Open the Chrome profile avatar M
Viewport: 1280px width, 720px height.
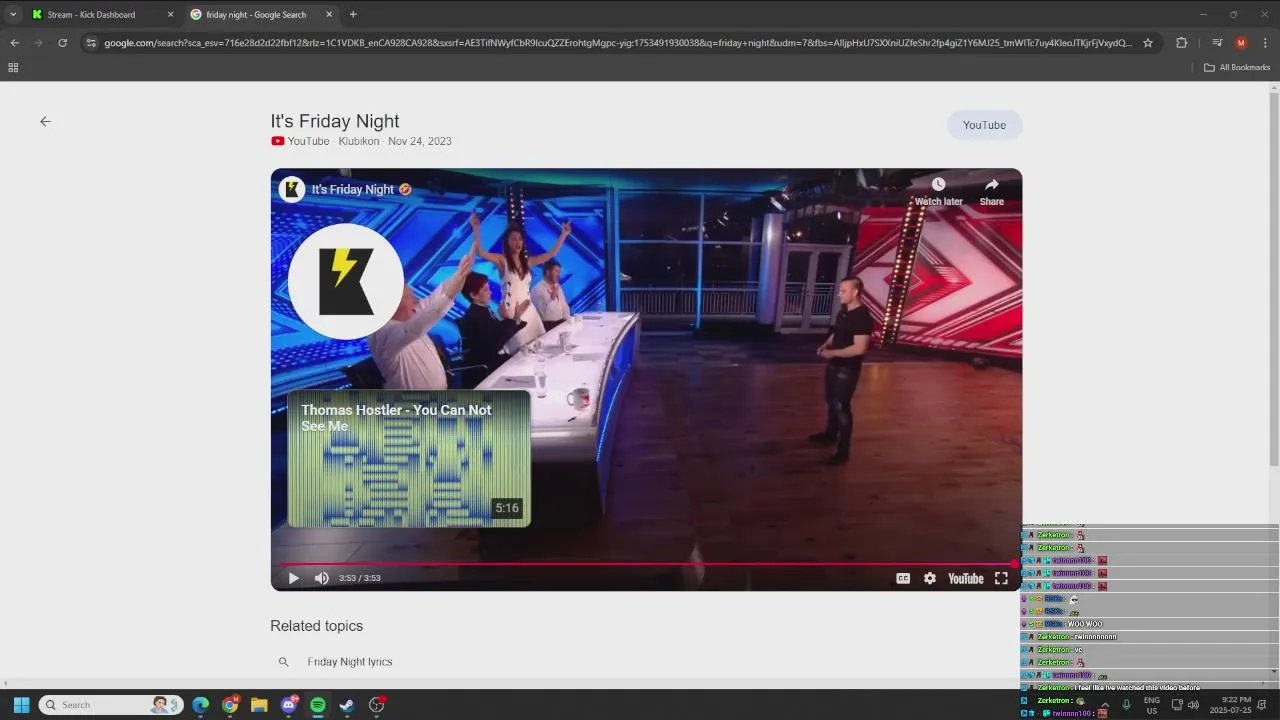[x=1241, y=43]
